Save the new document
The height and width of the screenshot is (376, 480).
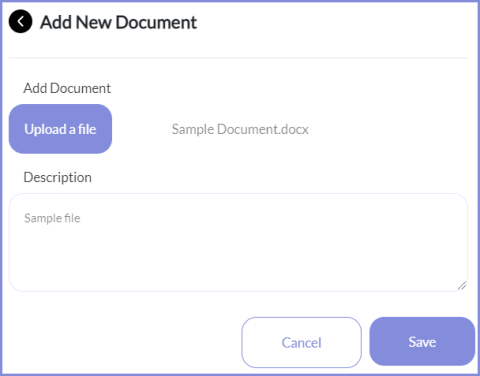tap(422, 342)
